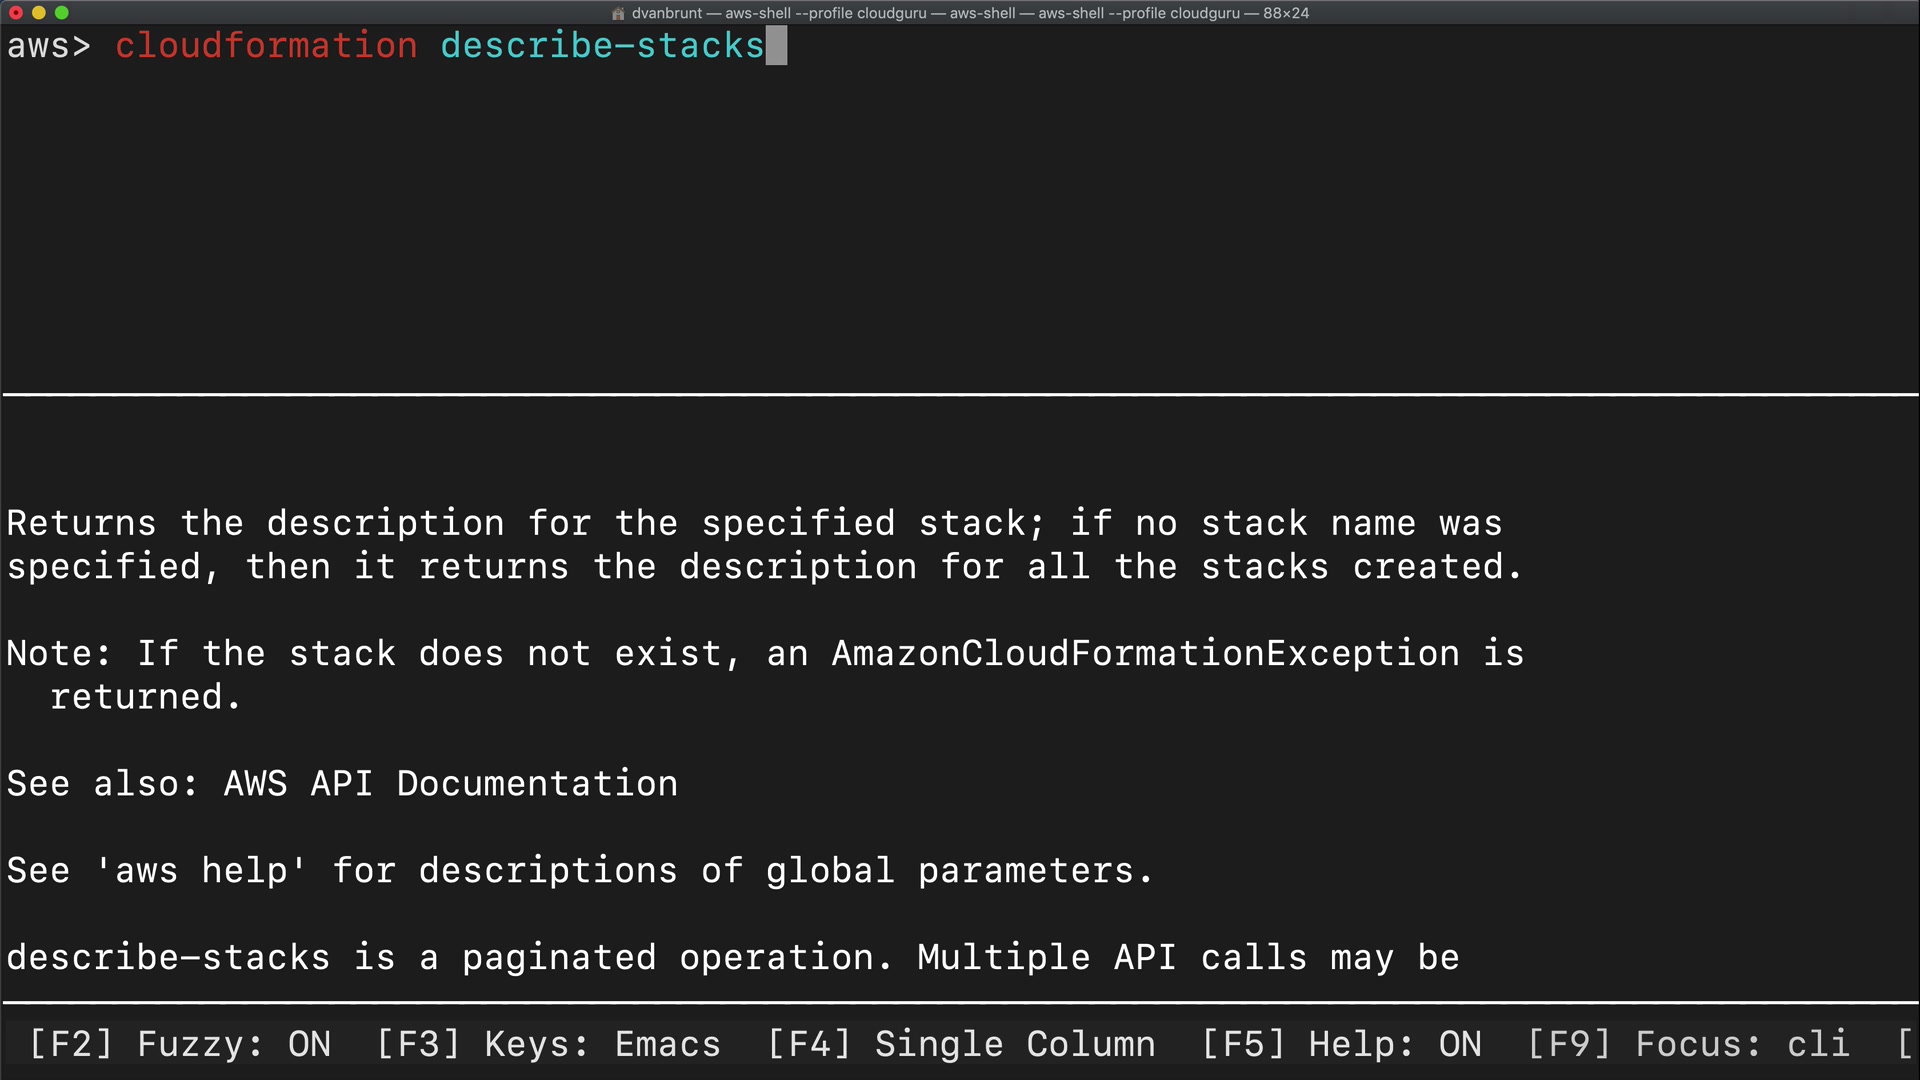Click the green zoom window button
Viewport: 1920px width, 1080px height.
coord(62,13)
